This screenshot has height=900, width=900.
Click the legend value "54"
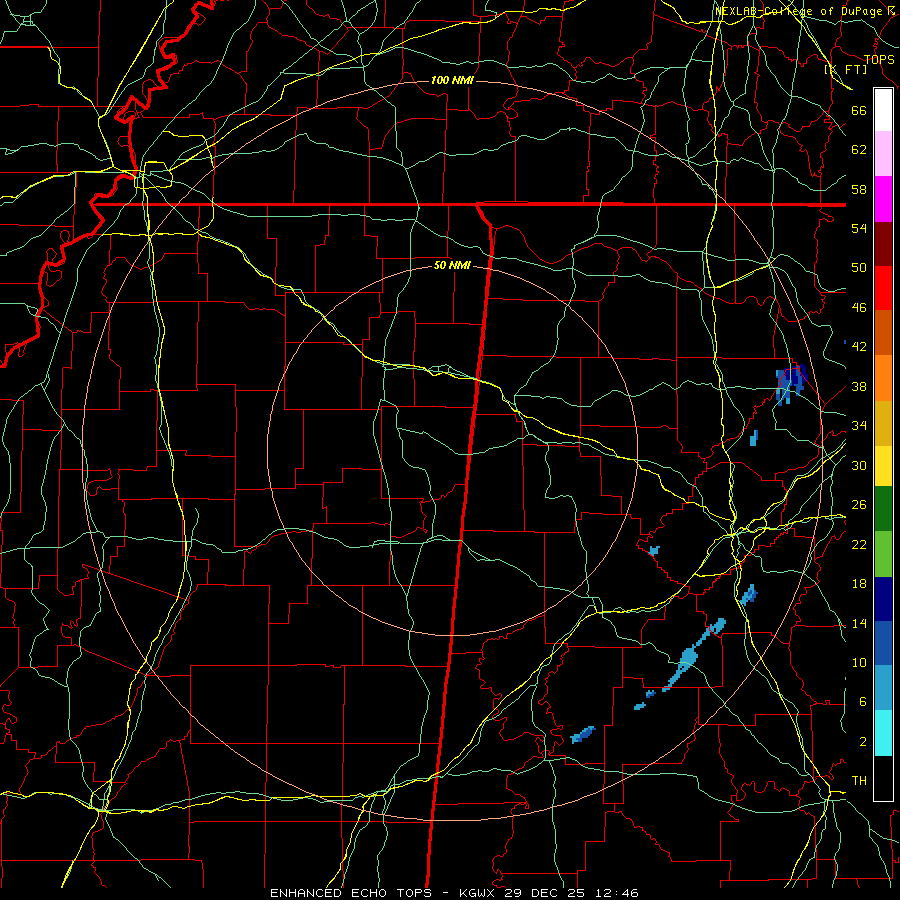point(859,228)
